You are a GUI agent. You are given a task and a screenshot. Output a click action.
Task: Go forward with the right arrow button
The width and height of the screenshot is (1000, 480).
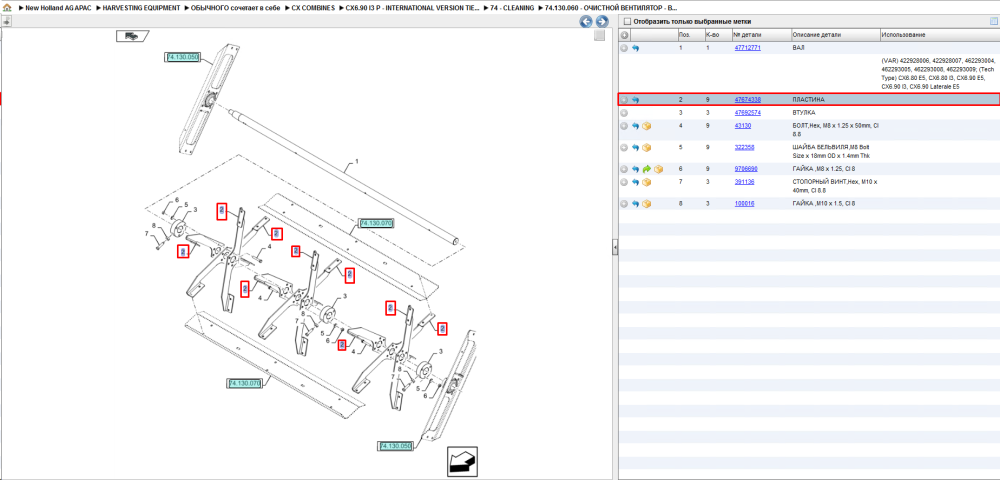pyautogui.click(x=601, y=22)
